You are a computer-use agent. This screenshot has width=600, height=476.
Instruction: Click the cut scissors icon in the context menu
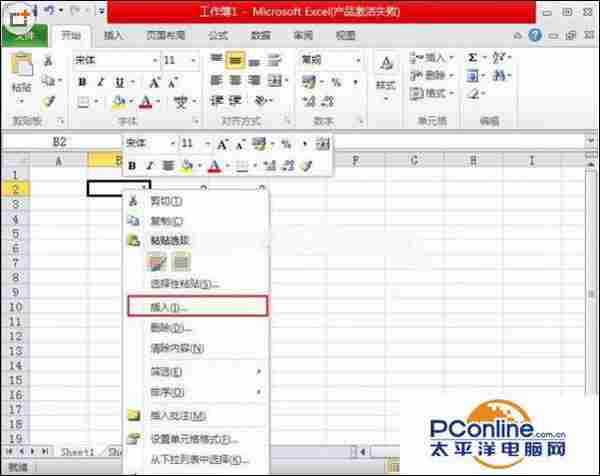coord(133,200)
